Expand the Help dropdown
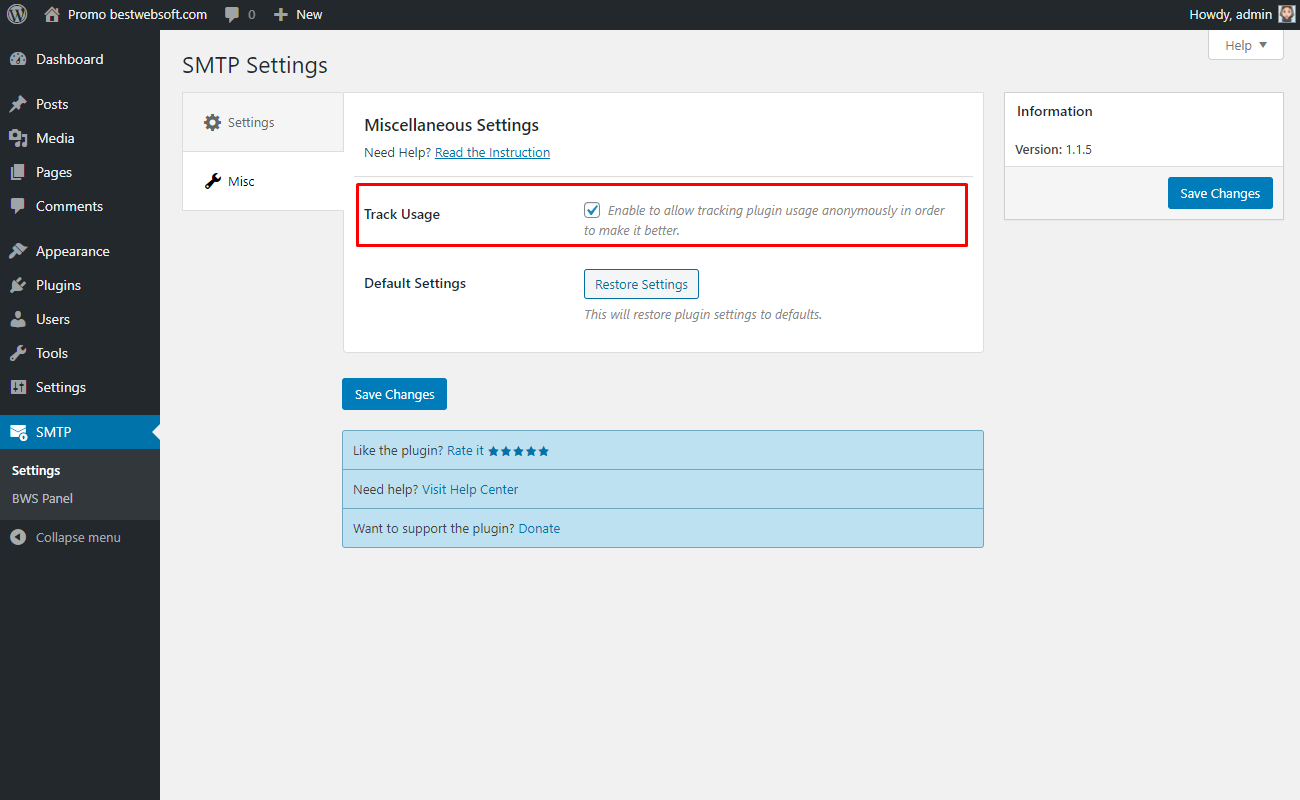The image size is (1300, 800). point(1246,45)
